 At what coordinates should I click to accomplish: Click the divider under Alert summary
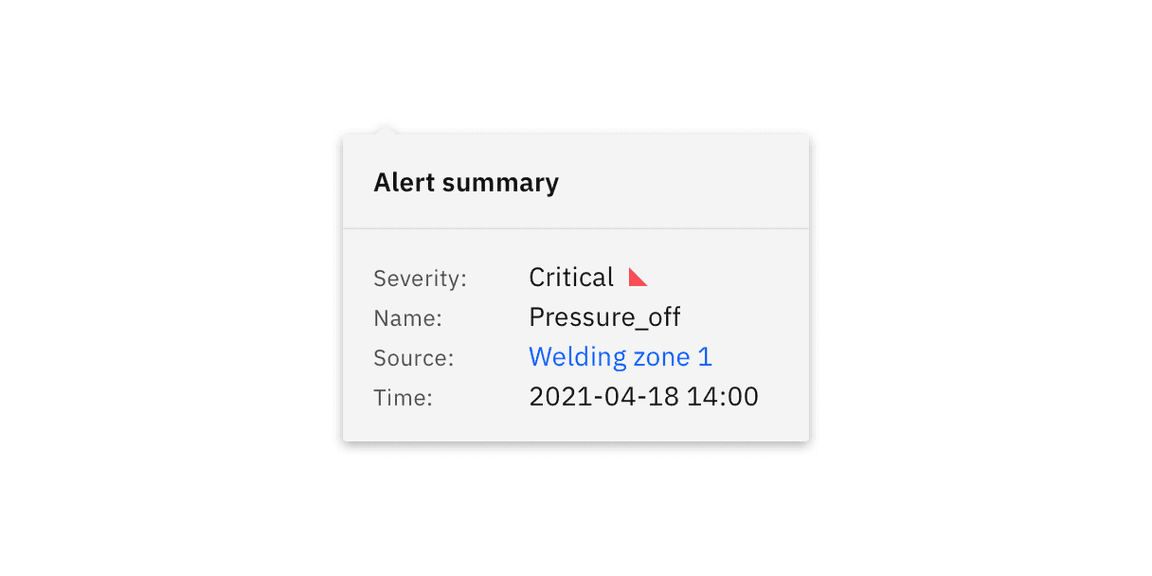pyautogui.click(x=575, y=227)
